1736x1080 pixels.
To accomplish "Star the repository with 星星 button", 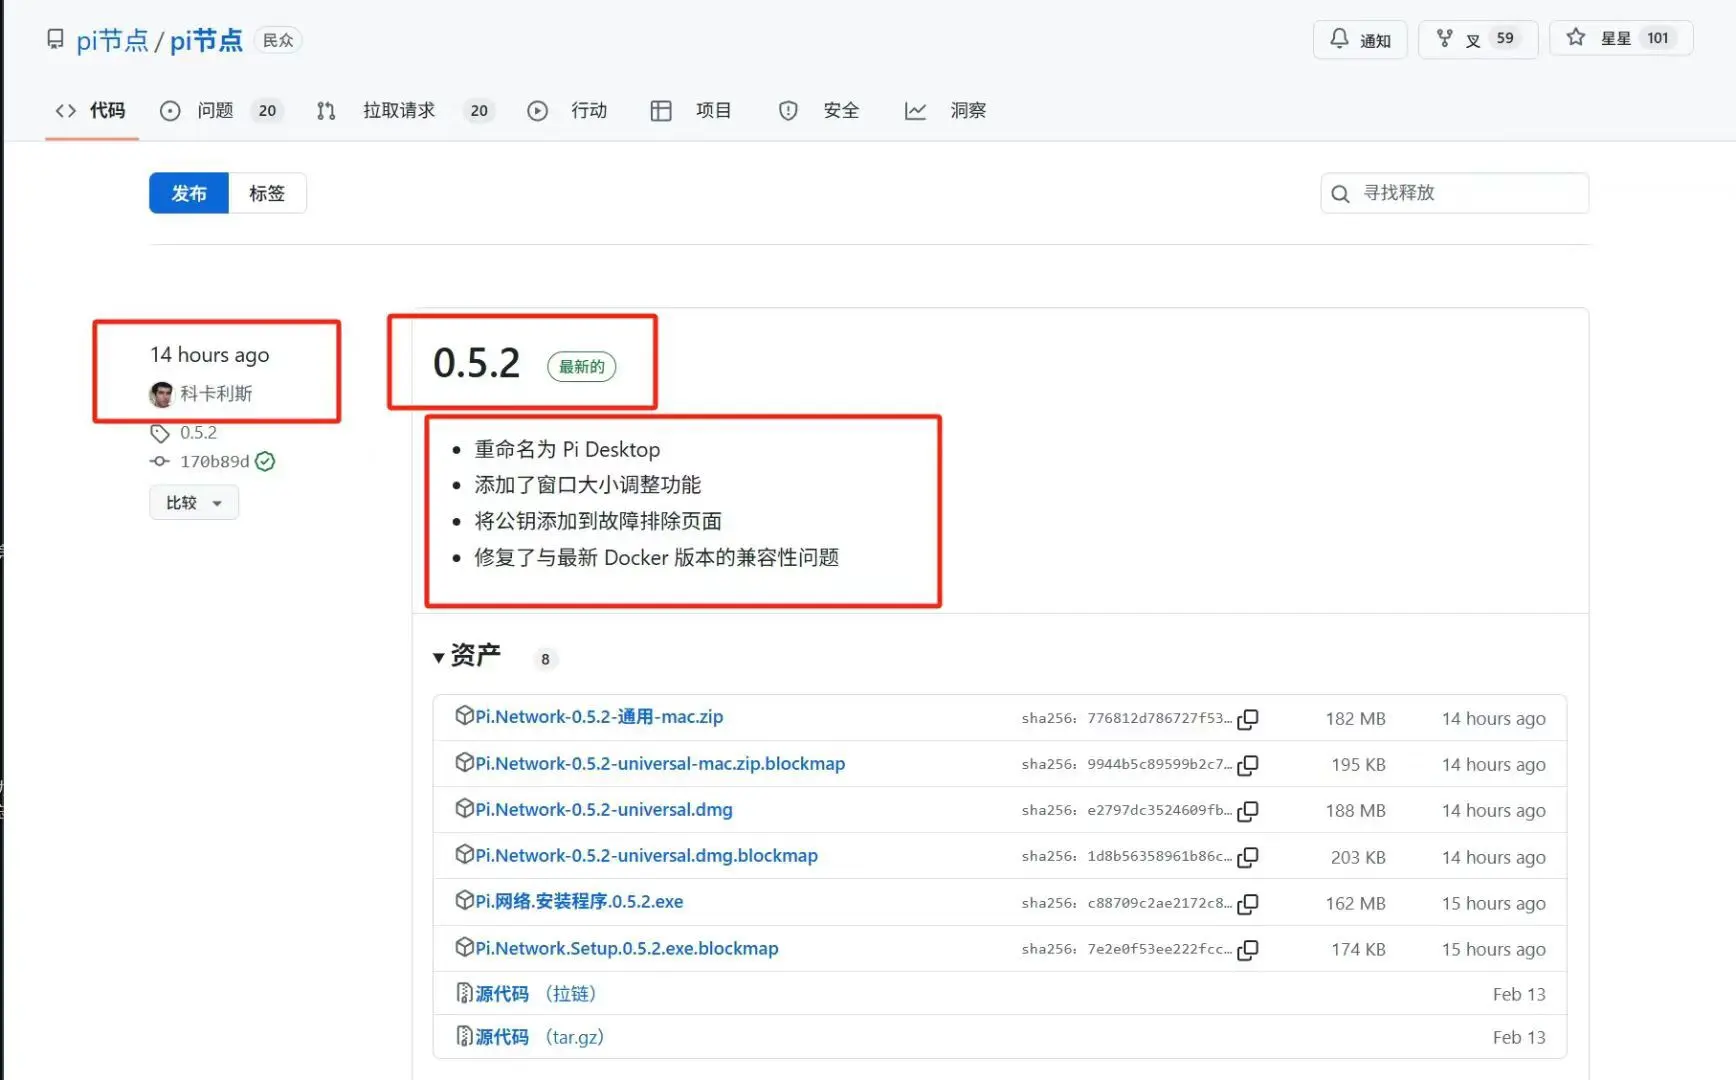I will tap(1621, 38).
